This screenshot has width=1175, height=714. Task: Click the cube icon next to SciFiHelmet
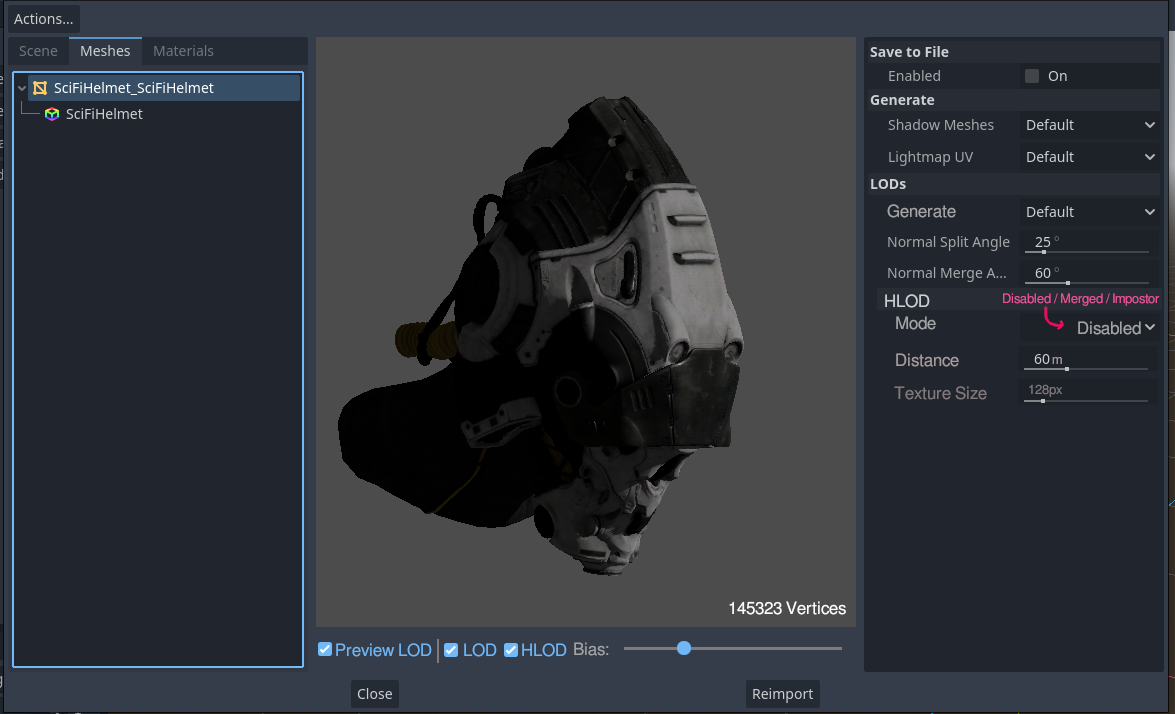point(51,114)
